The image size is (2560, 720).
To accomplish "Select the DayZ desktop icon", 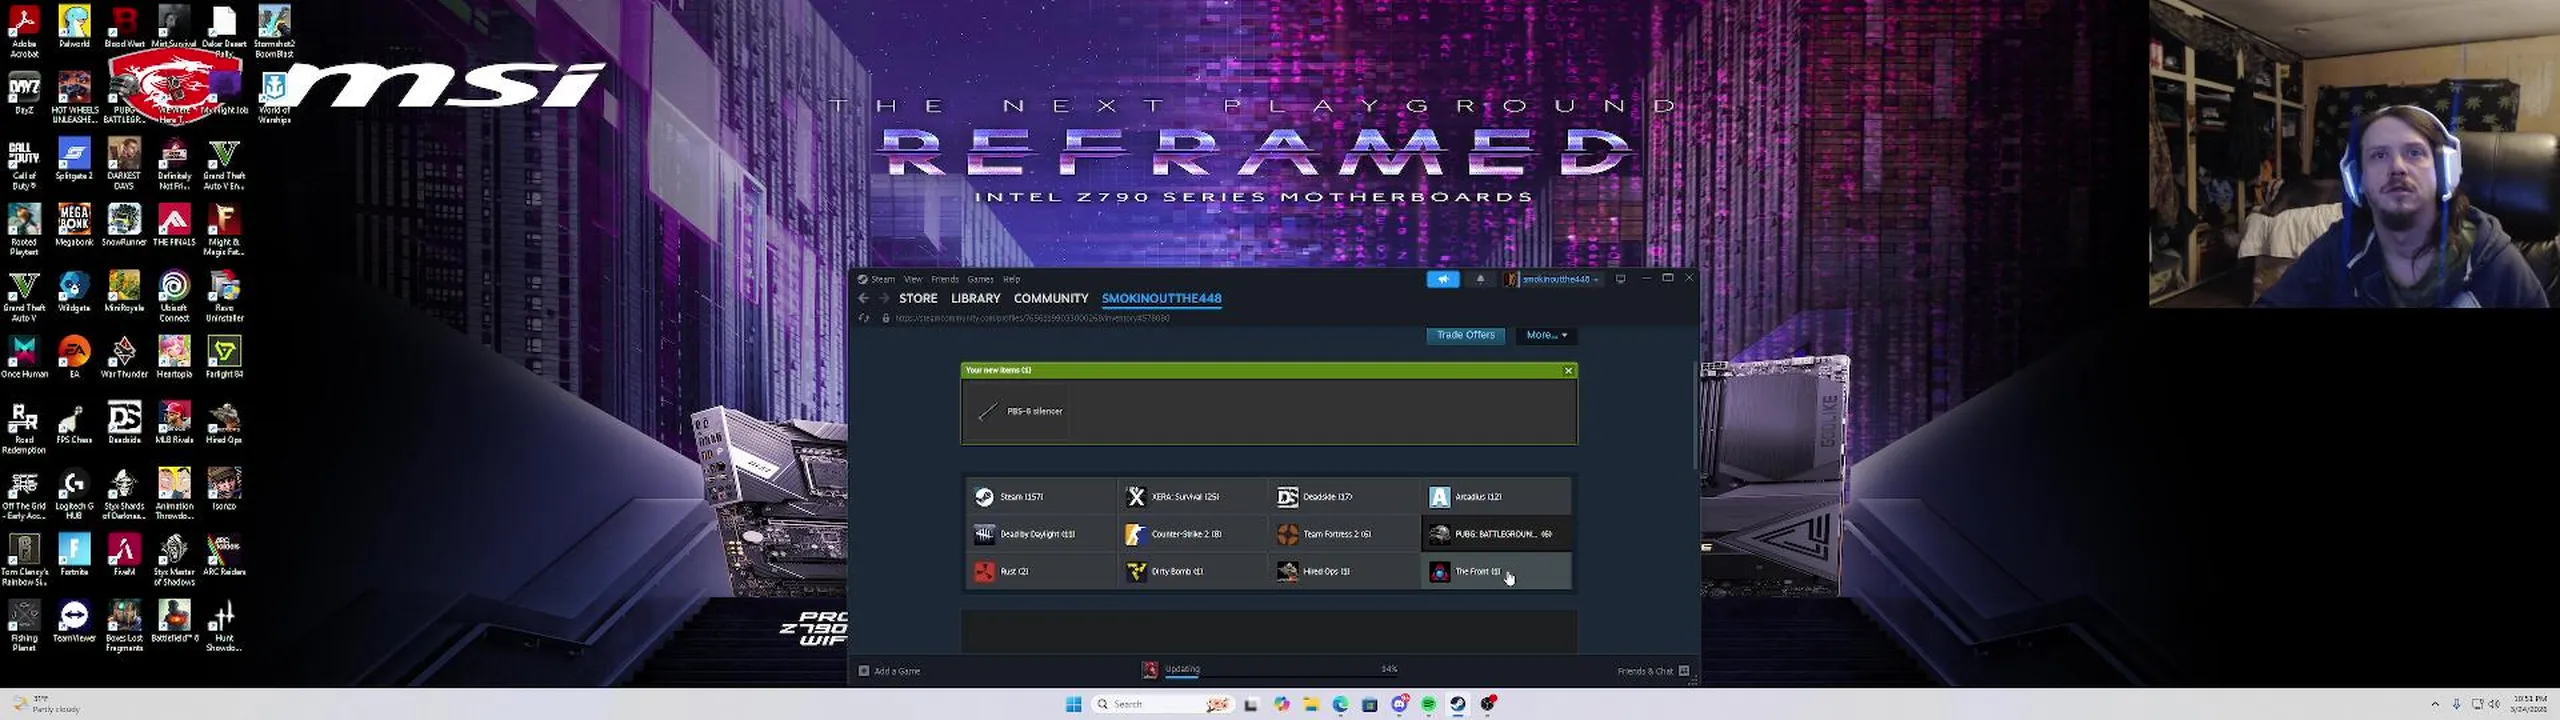I will (24, 93).
